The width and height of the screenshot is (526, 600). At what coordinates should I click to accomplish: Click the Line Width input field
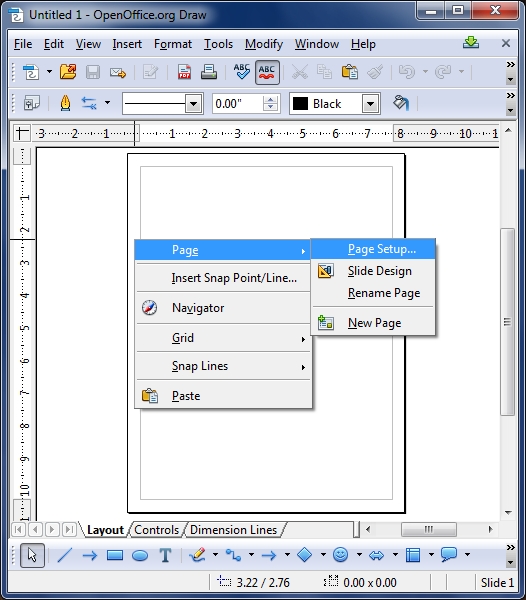coord(238,104)
